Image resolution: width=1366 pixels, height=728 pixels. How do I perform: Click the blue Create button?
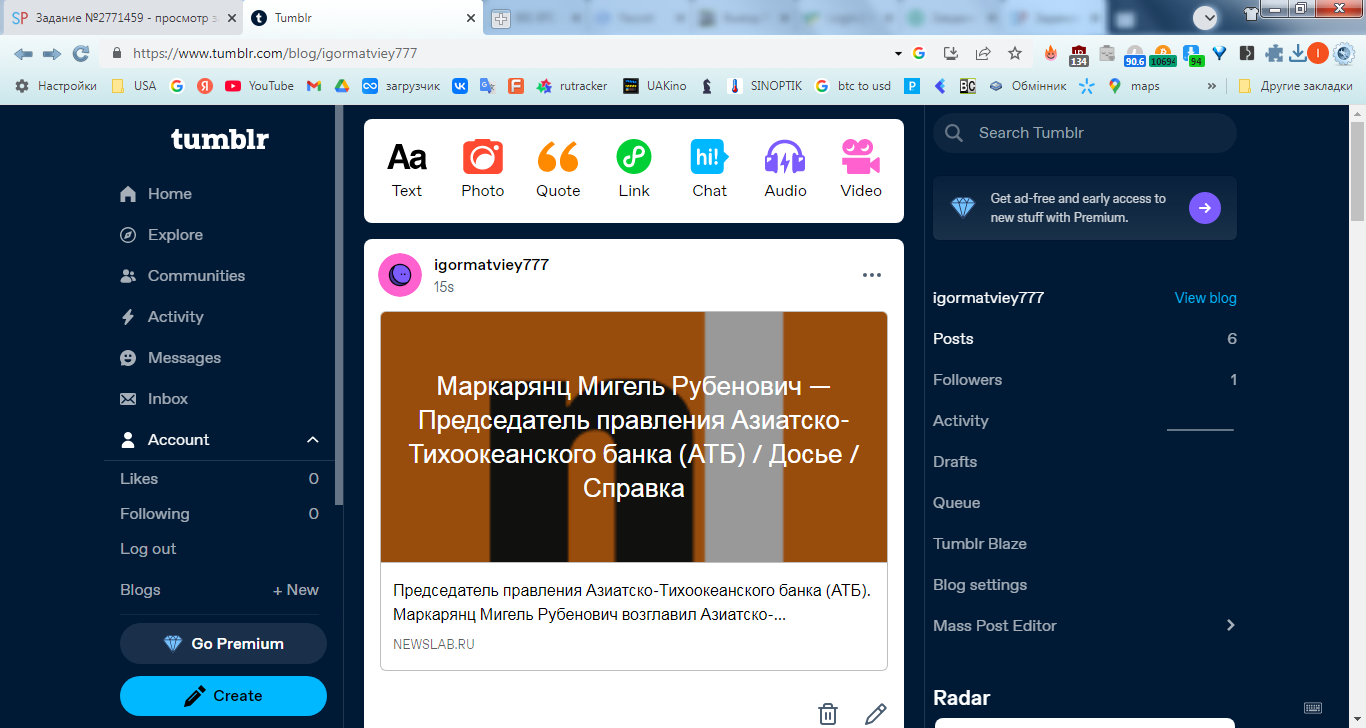[x=223, y=696]
